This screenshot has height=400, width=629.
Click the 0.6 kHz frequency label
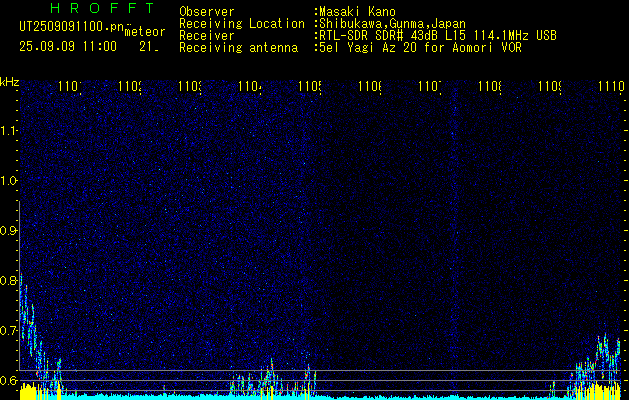coord(8,380)
